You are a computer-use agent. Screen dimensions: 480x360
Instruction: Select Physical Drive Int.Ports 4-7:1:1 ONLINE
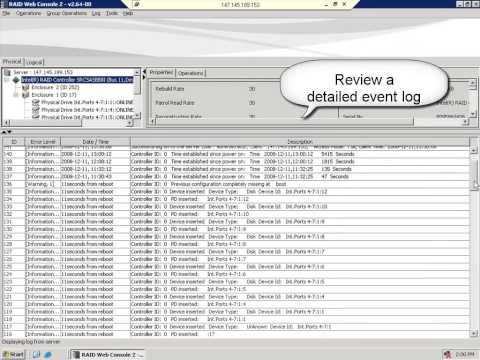(x=87, y=102)
